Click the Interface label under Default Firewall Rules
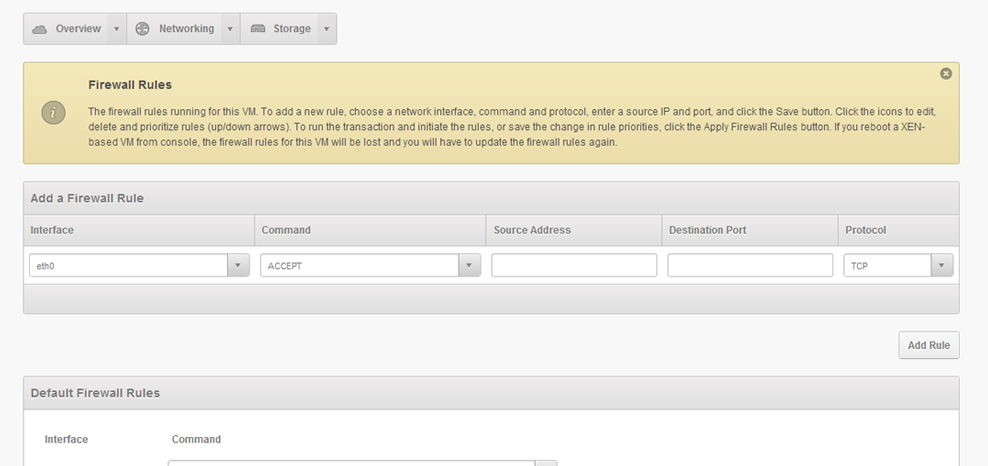The image size is (988, 466). [66, 439]
